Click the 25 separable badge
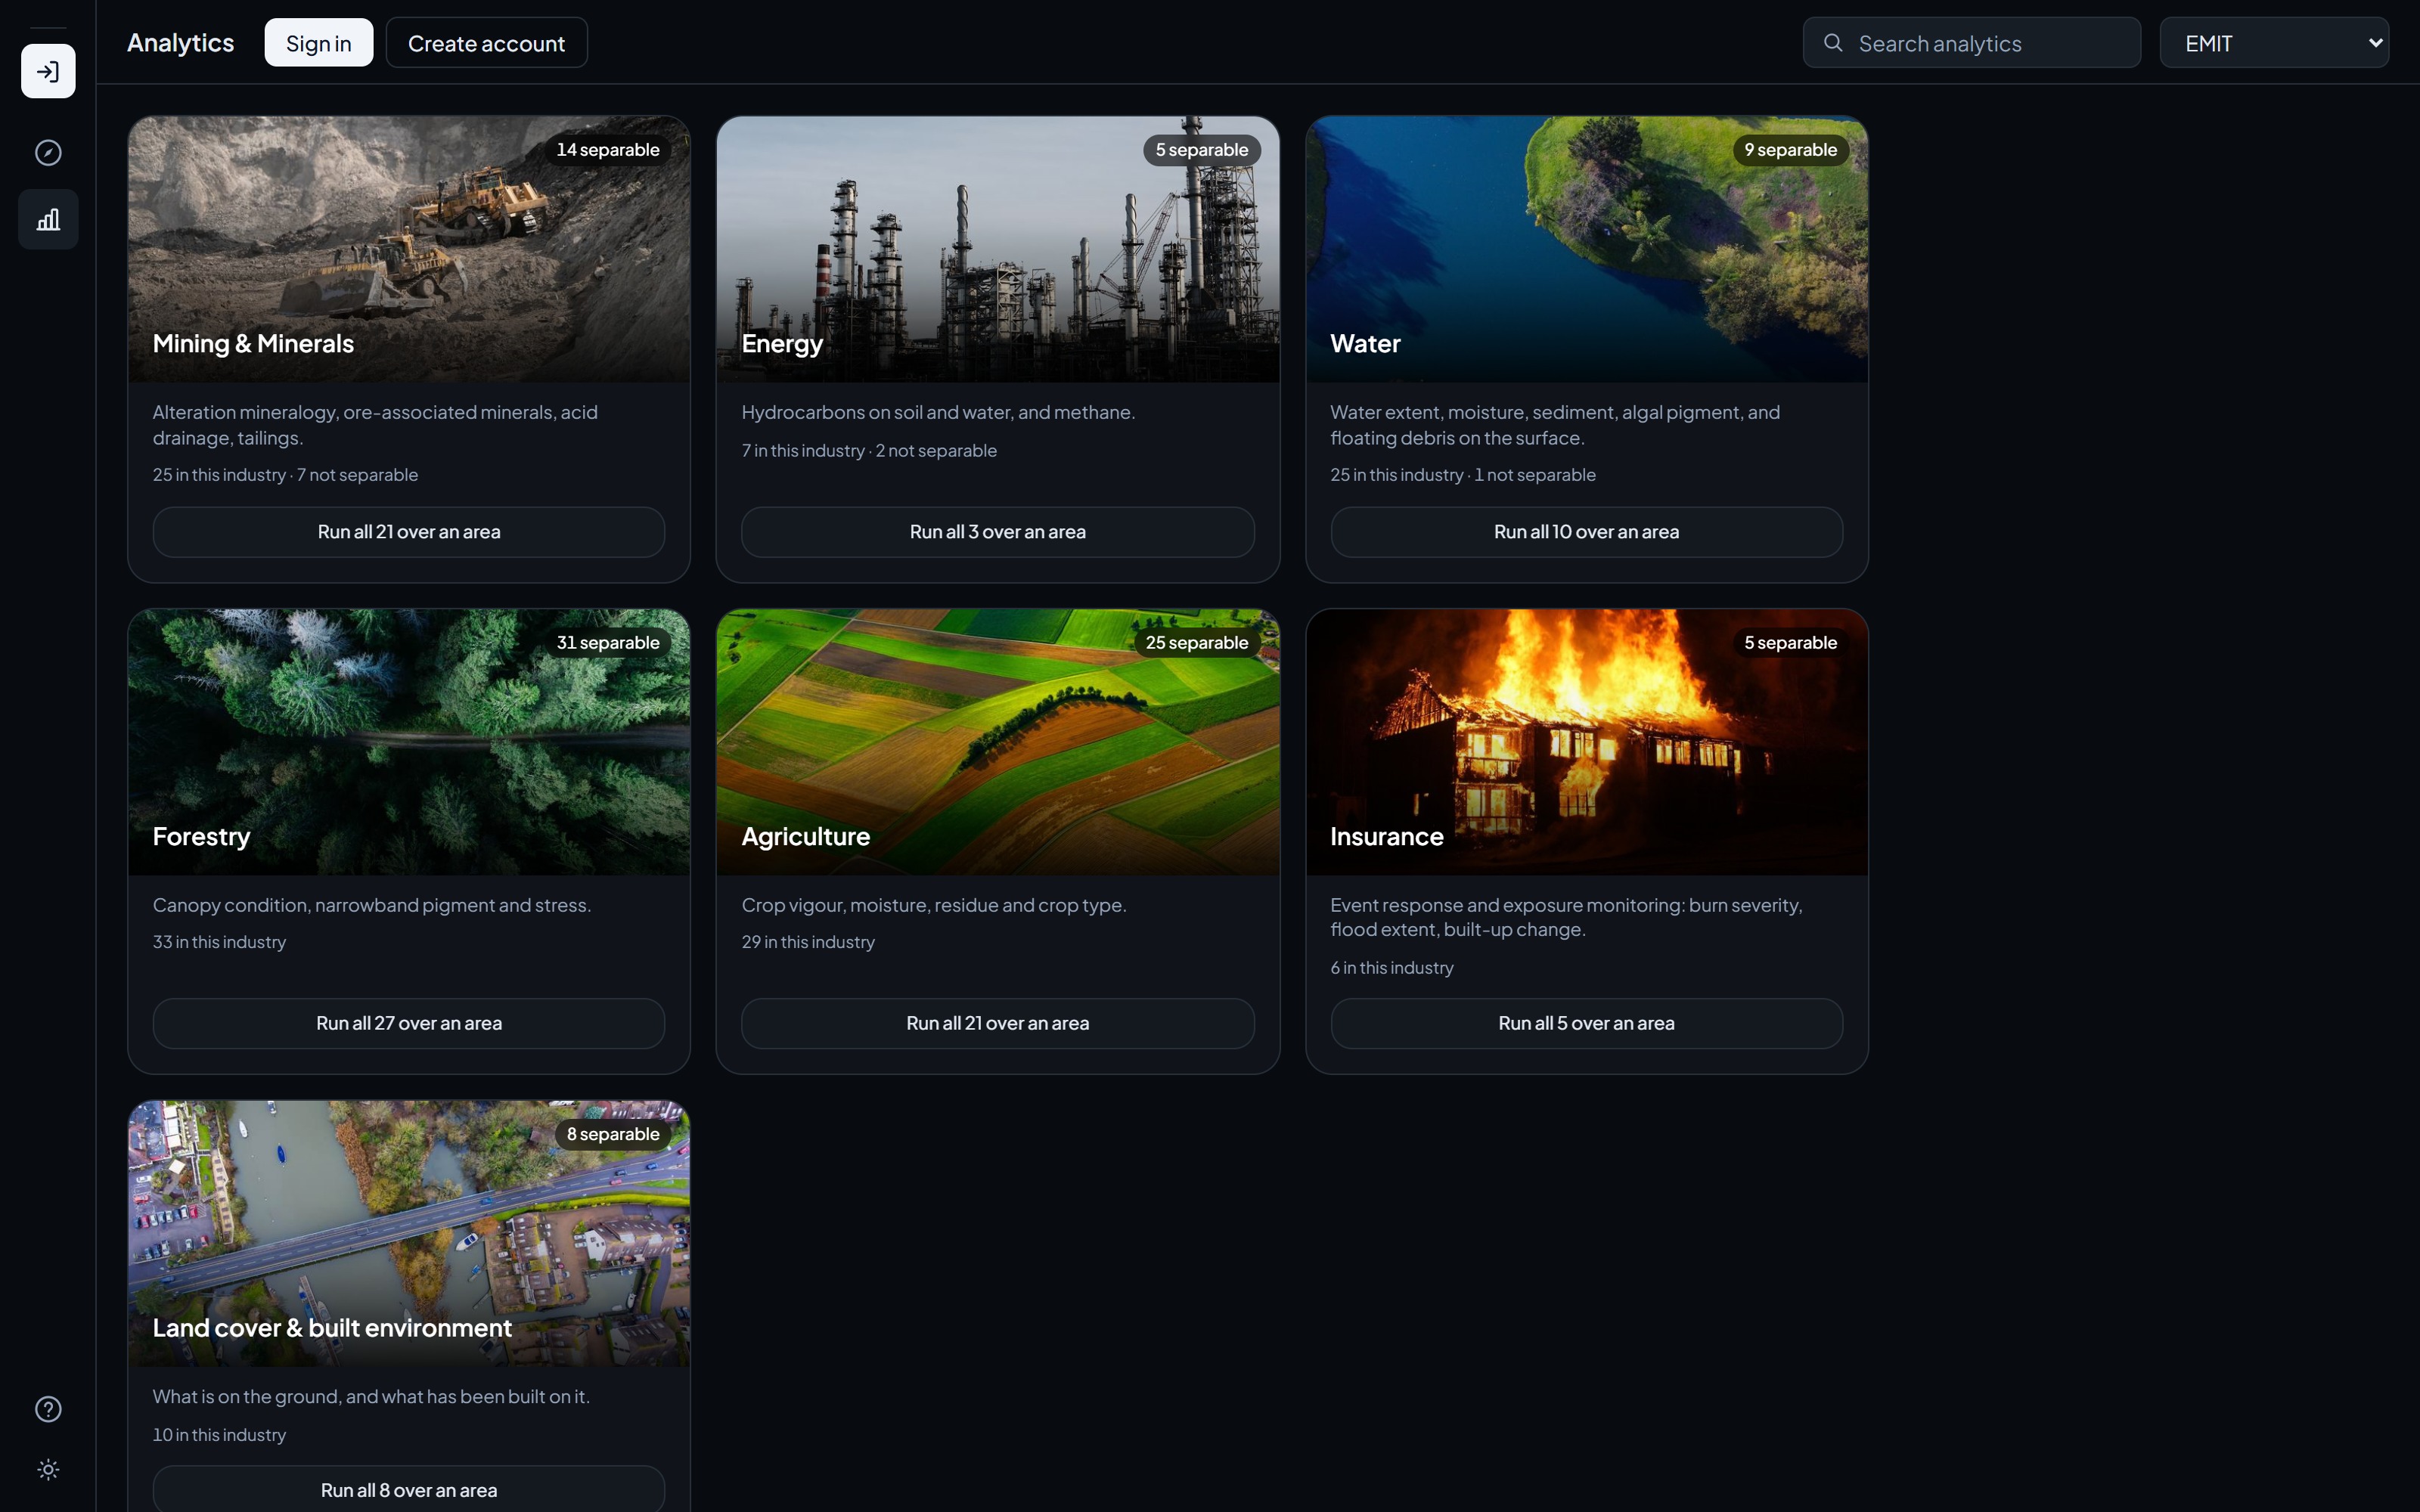This screenshot has height=1512, width=2420. click(x=1196, y=643)
